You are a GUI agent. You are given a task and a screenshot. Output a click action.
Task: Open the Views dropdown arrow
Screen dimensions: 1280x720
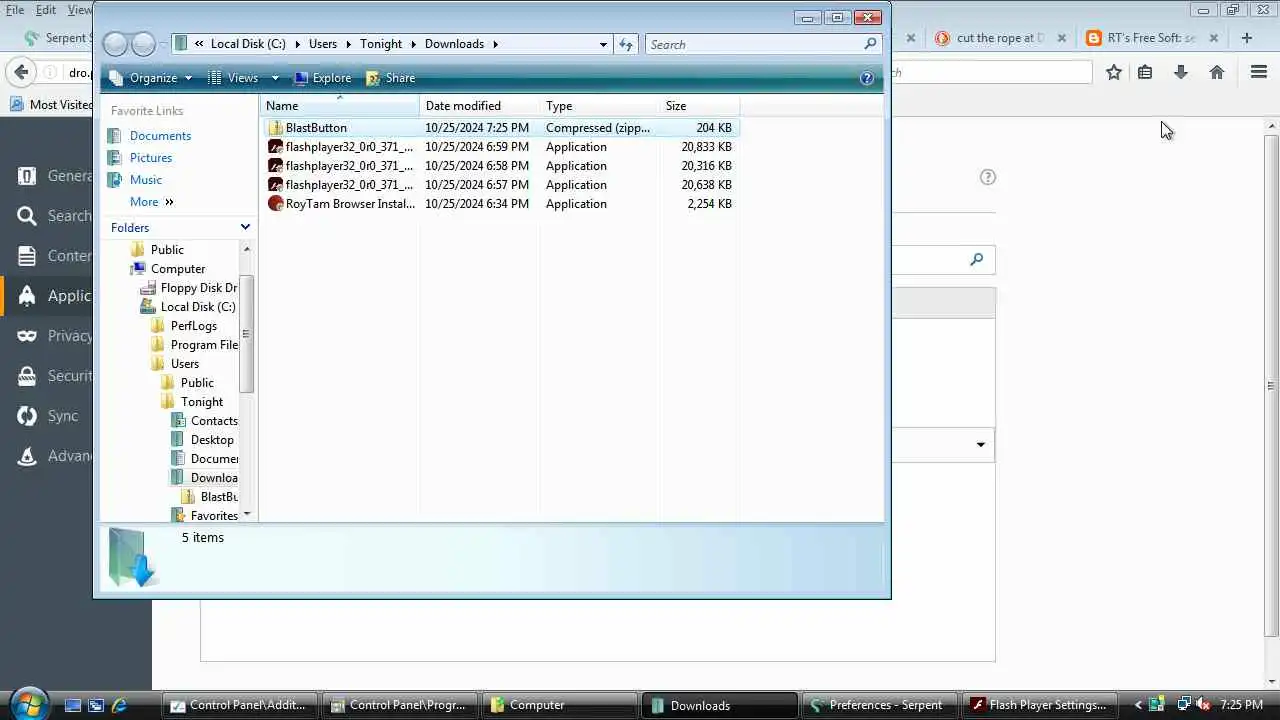coord(275,78)
